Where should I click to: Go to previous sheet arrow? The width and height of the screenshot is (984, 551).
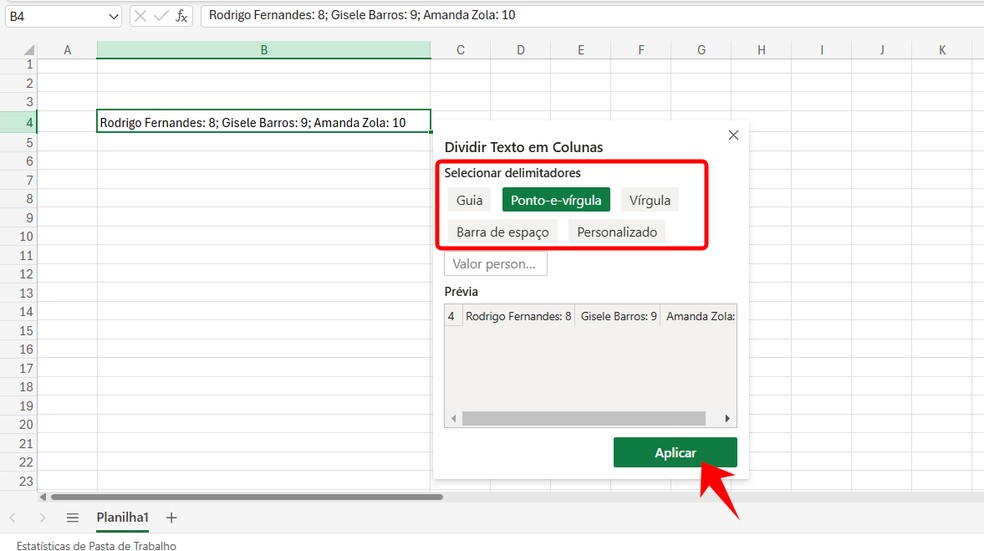click(13, 518)
